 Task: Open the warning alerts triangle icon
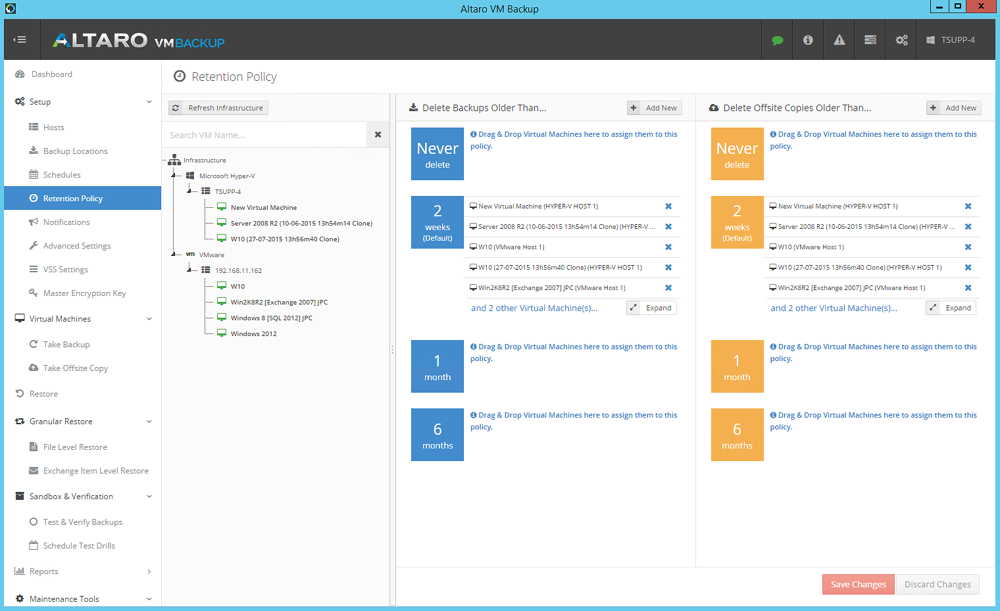[x=839, y=40]
